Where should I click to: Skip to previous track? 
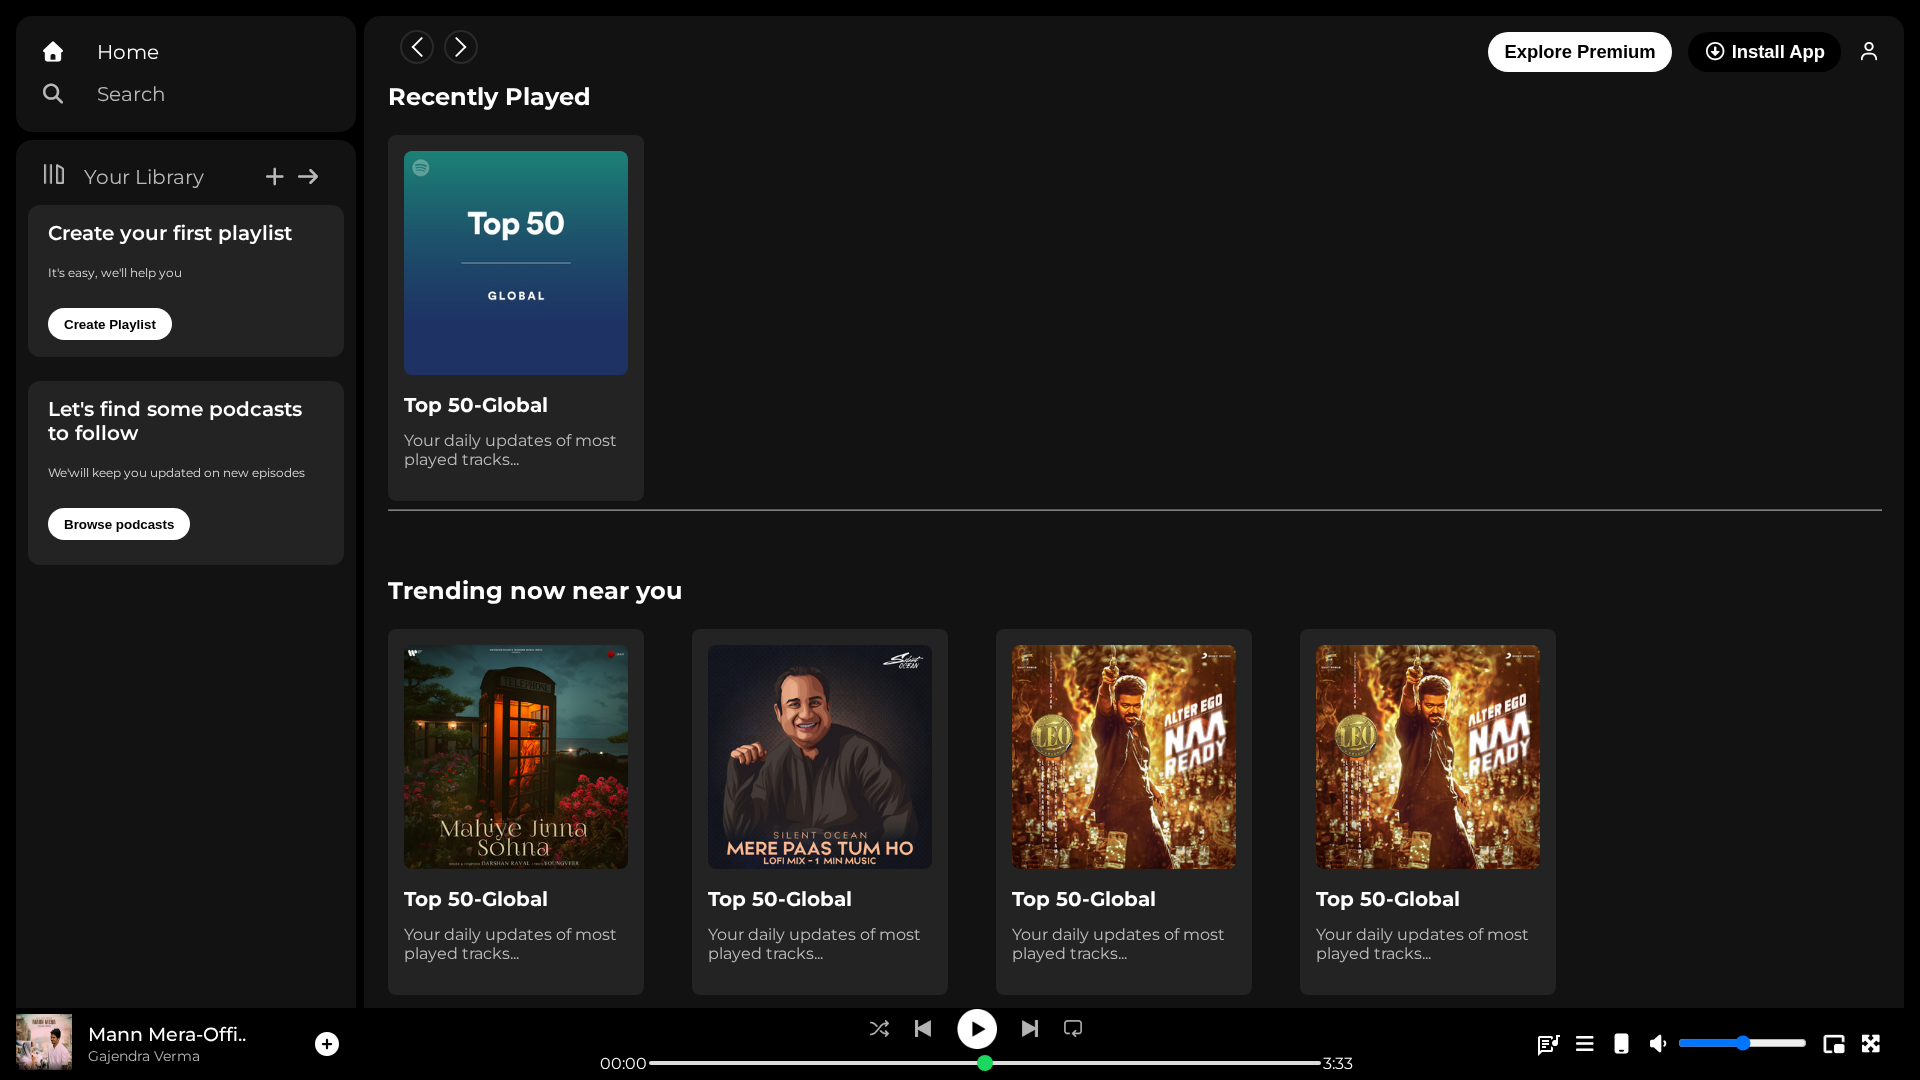(923, 1028)
